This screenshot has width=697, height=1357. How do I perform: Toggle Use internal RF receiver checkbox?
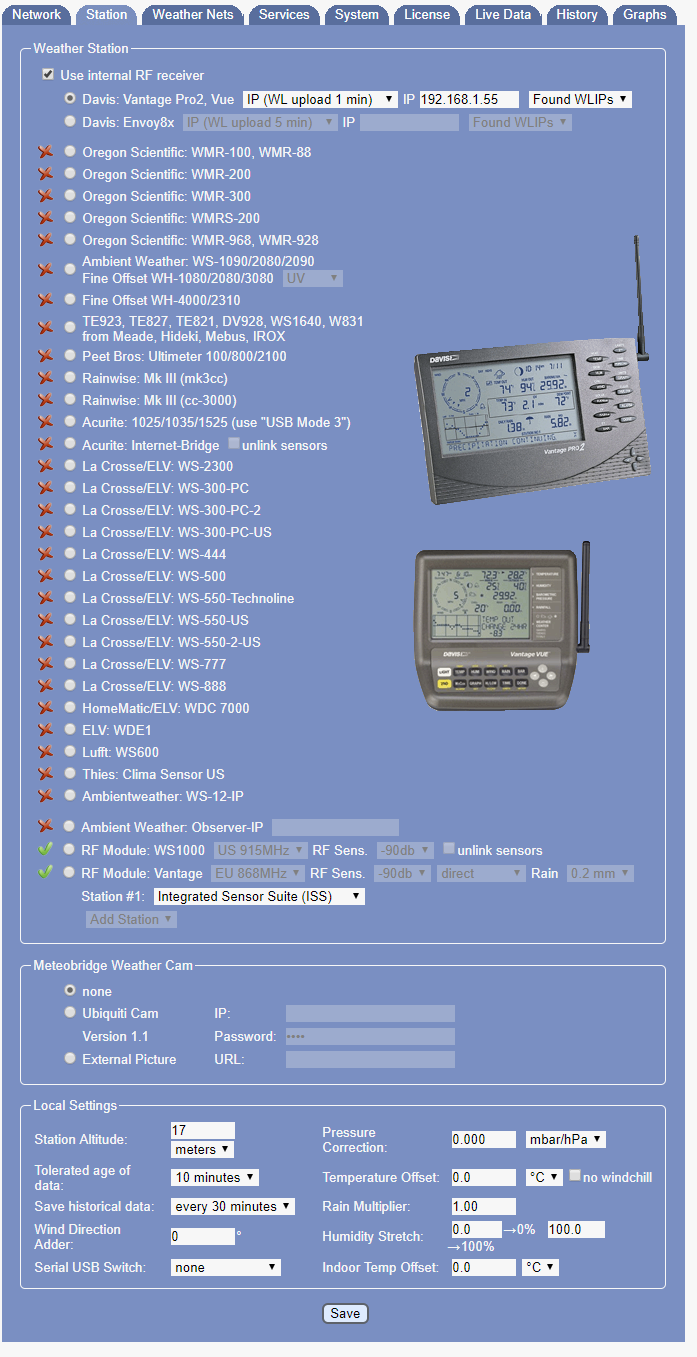click(47, 75)
